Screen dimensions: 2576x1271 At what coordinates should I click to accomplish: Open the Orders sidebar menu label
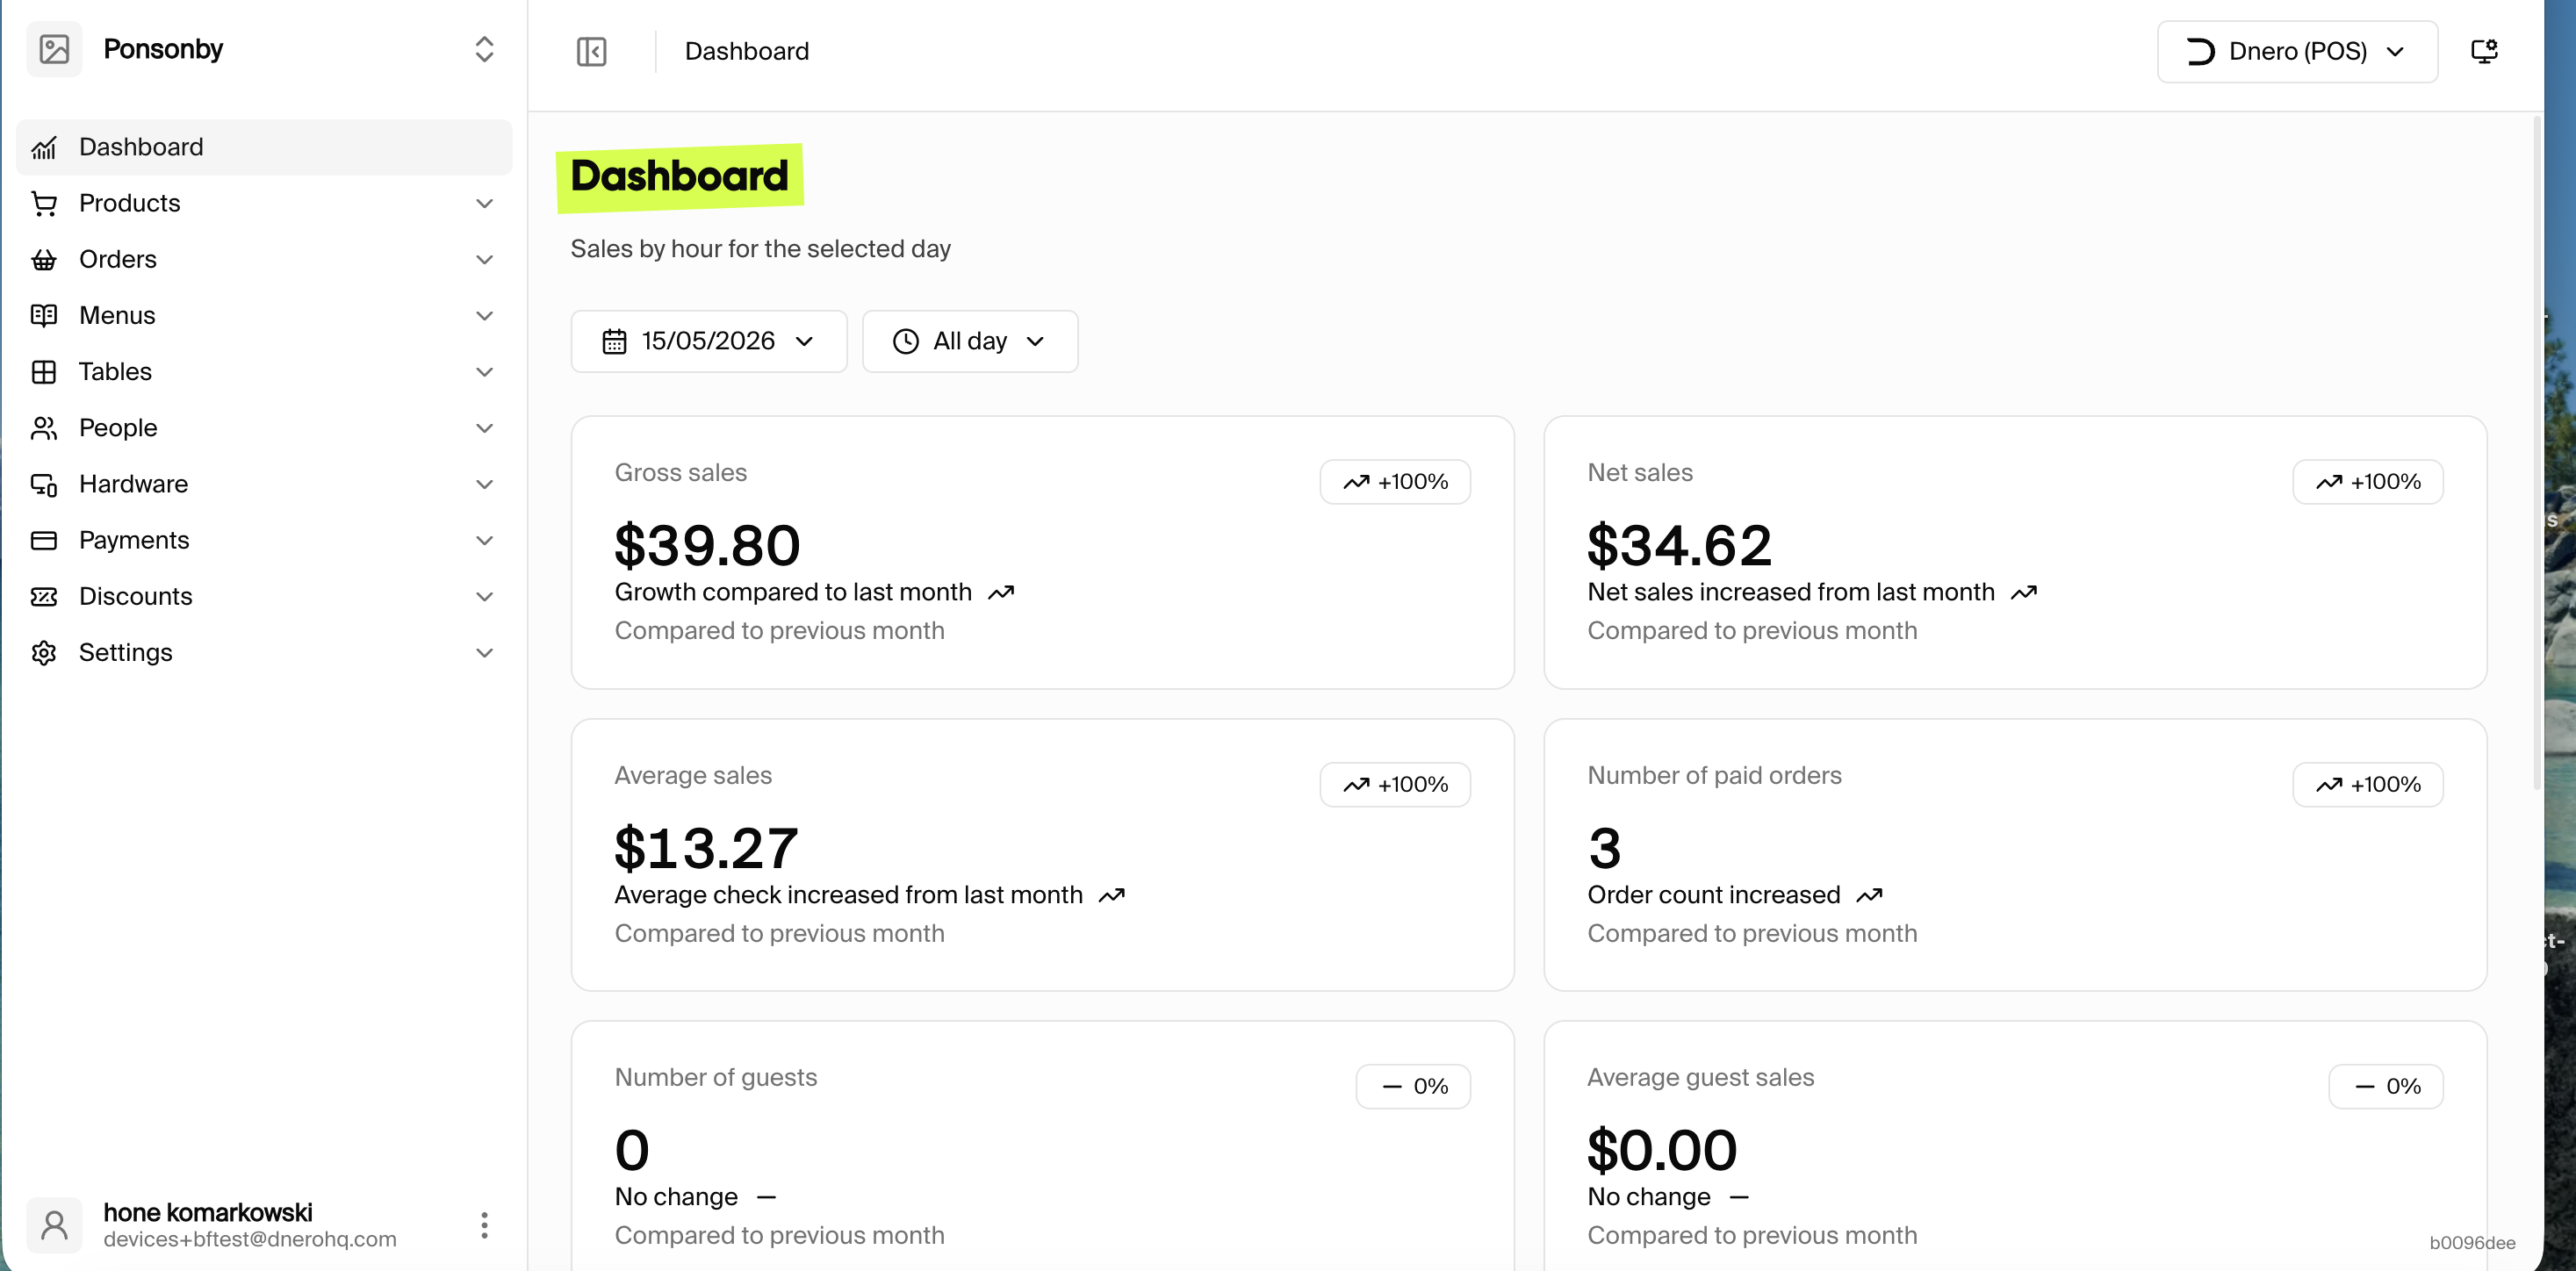(118, 259)
